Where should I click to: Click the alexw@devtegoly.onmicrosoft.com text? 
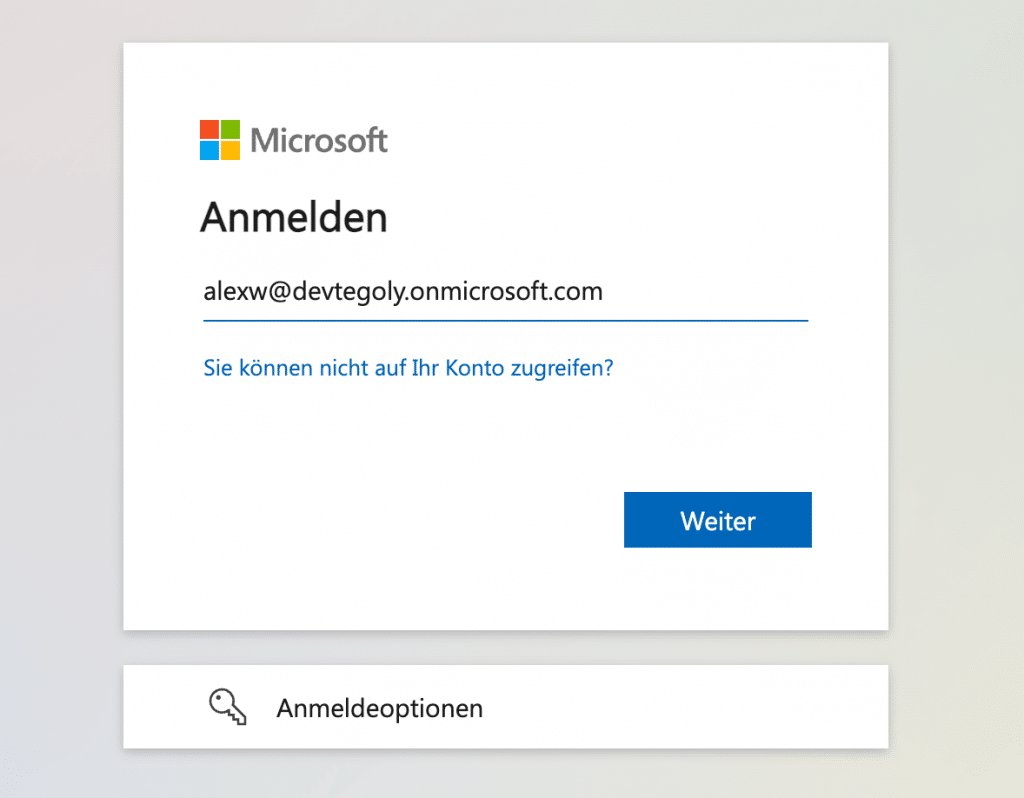point(403,292)
